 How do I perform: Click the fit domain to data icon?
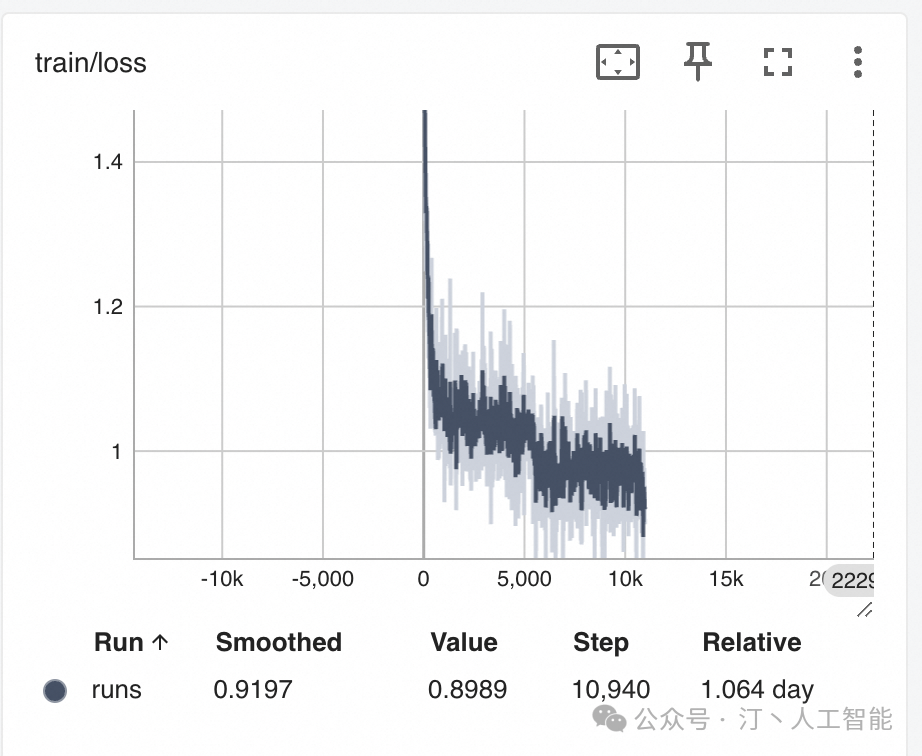point(617,62)
